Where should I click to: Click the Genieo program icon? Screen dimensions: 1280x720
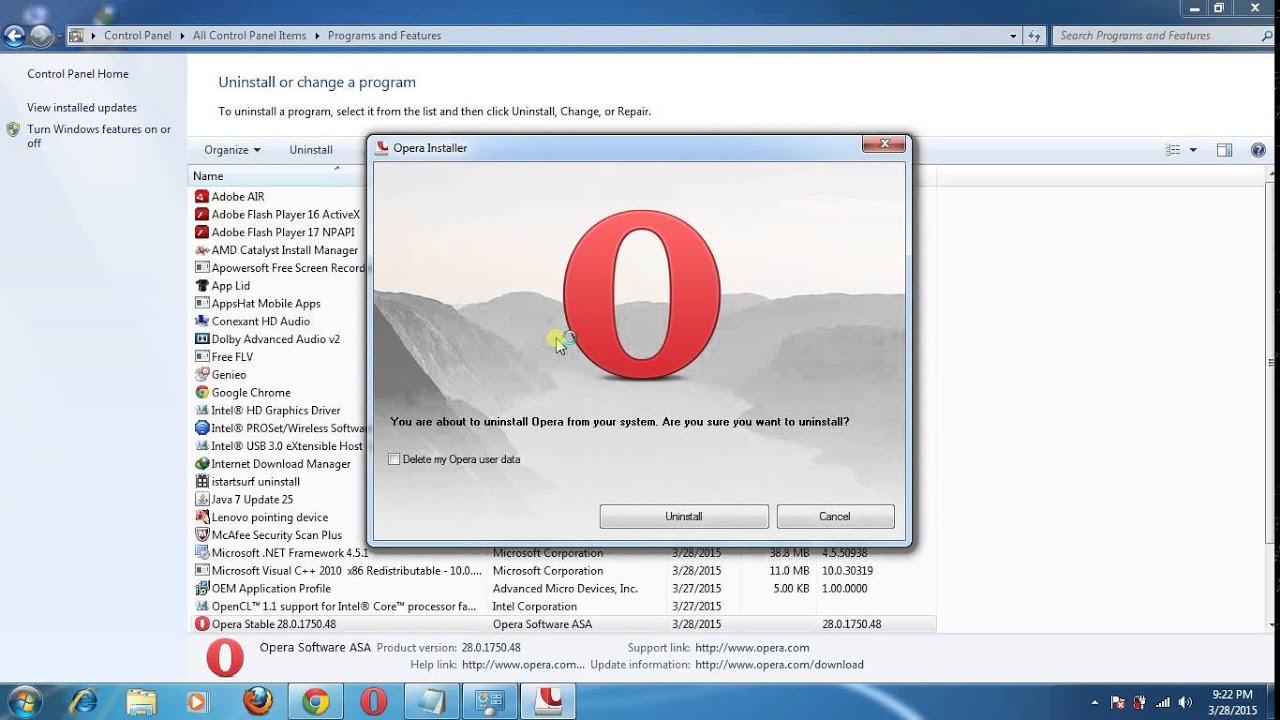202,375
